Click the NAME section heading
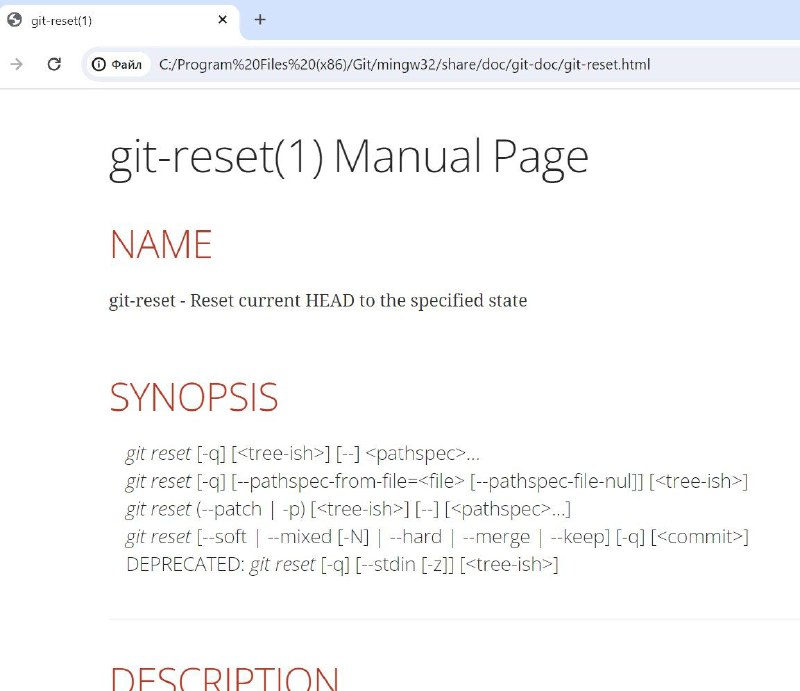Screen dimensions: 800x691 point(161,244)
